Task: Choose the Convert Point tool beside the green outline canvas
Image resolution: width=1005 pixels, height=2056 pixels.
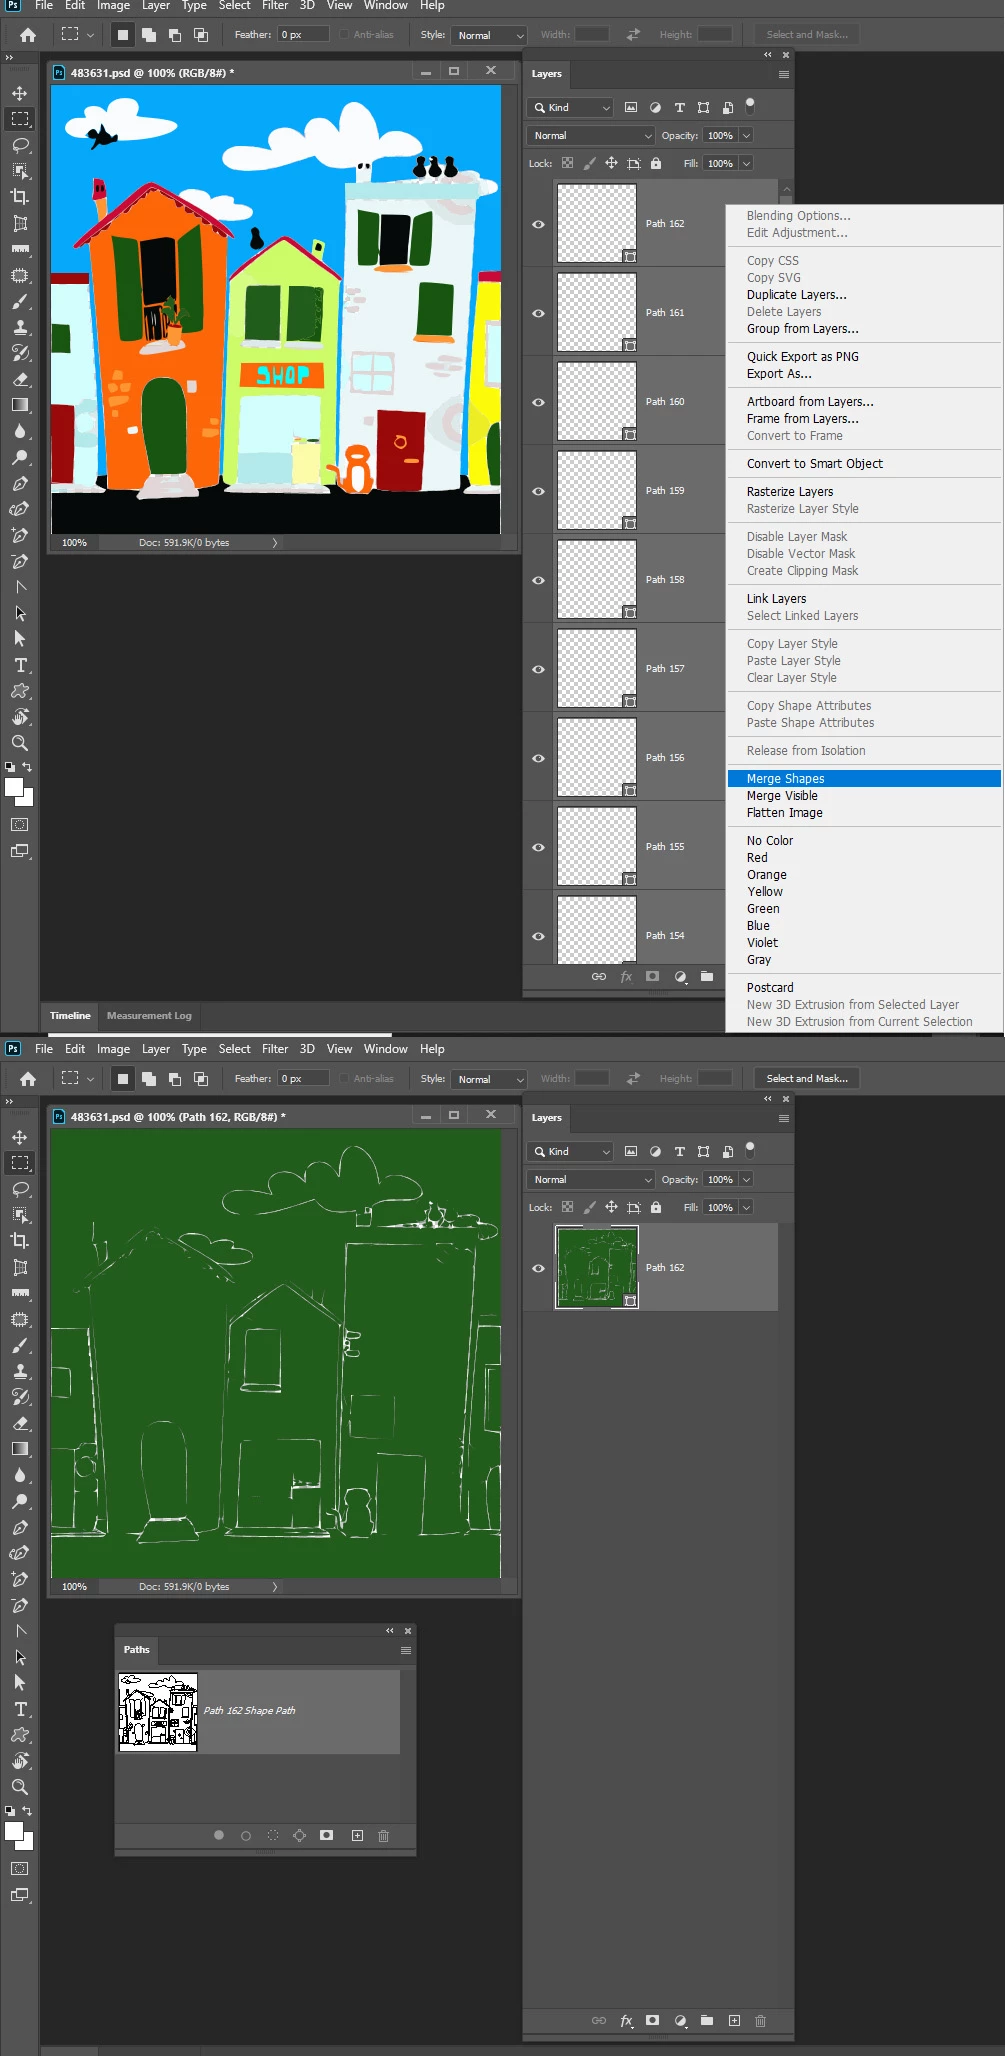Action: (20, 1631)
